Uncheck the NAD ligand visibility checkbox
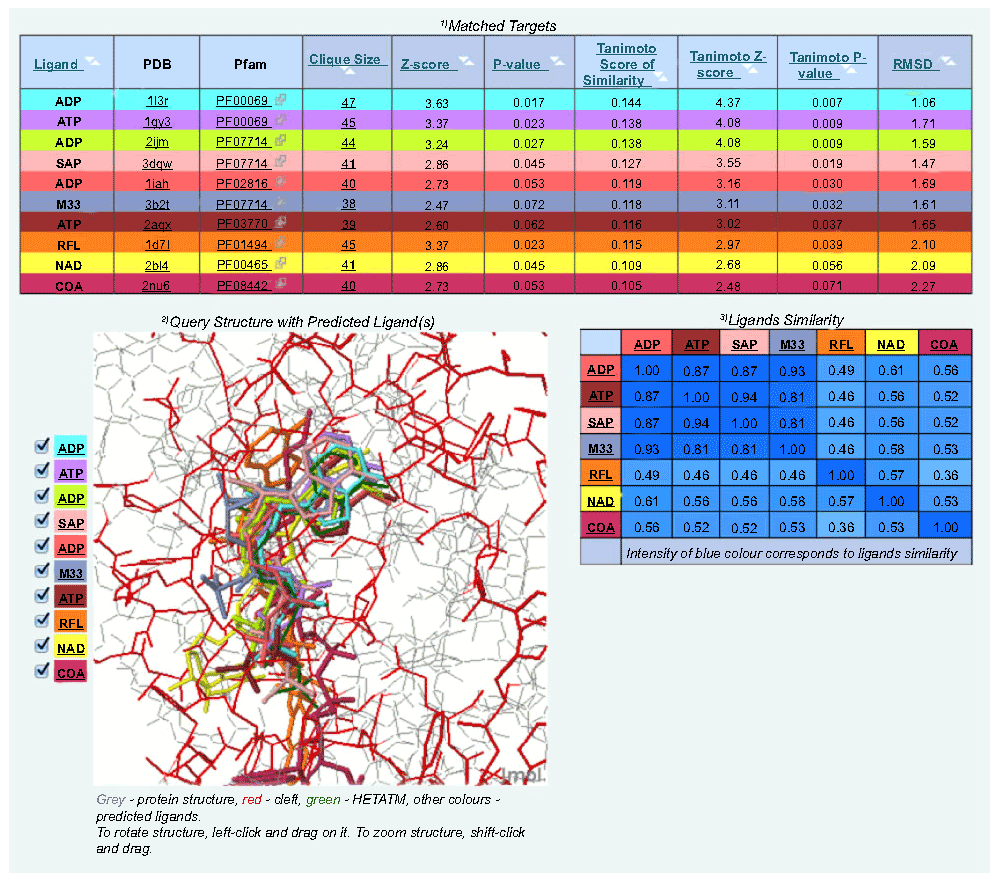This screenshot has width=1000, height=880. [x=42, y=645]
